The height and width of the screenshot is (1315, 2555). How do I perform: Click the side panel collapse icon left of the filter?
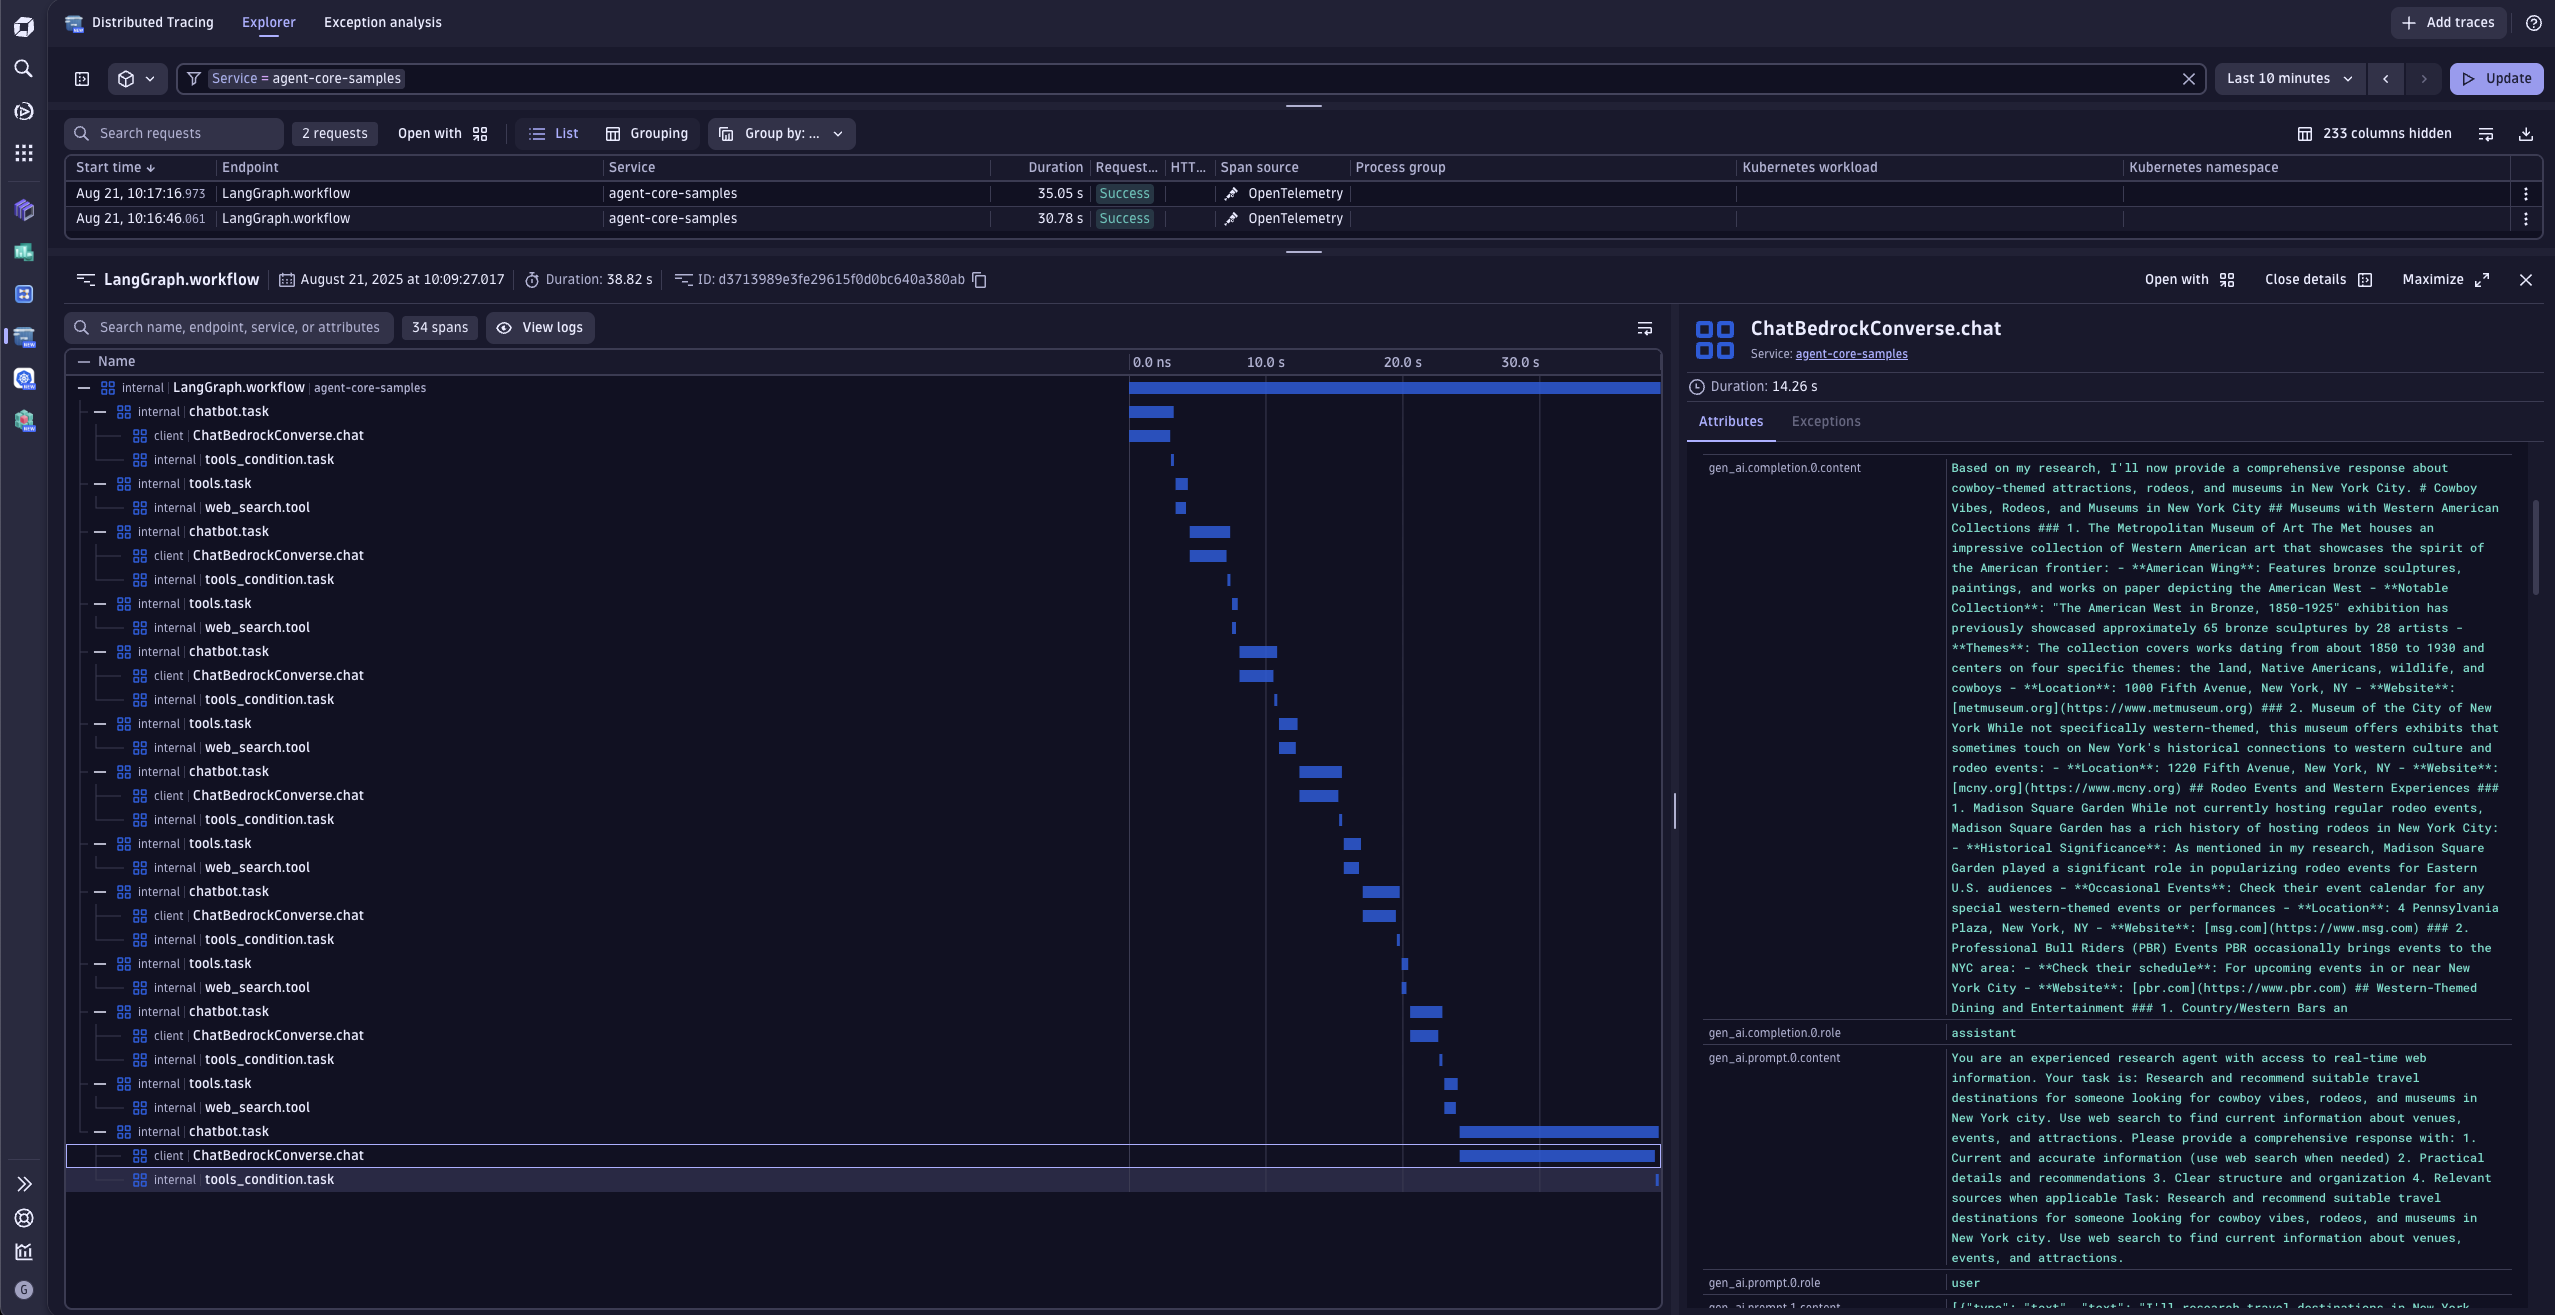coord(81,78)
